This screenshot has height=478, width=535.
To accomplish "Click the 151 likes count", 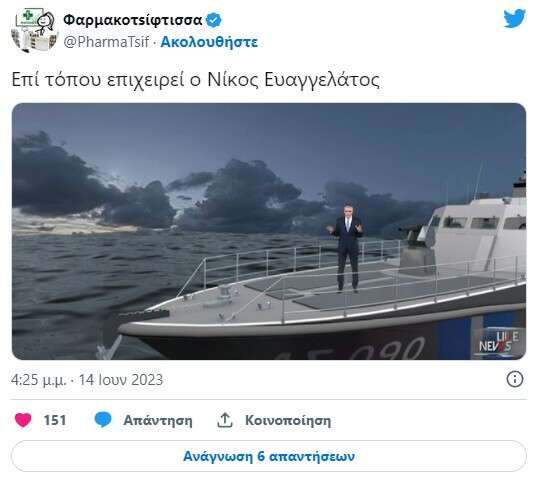I will pyautogui.click(x=55, y=420).
